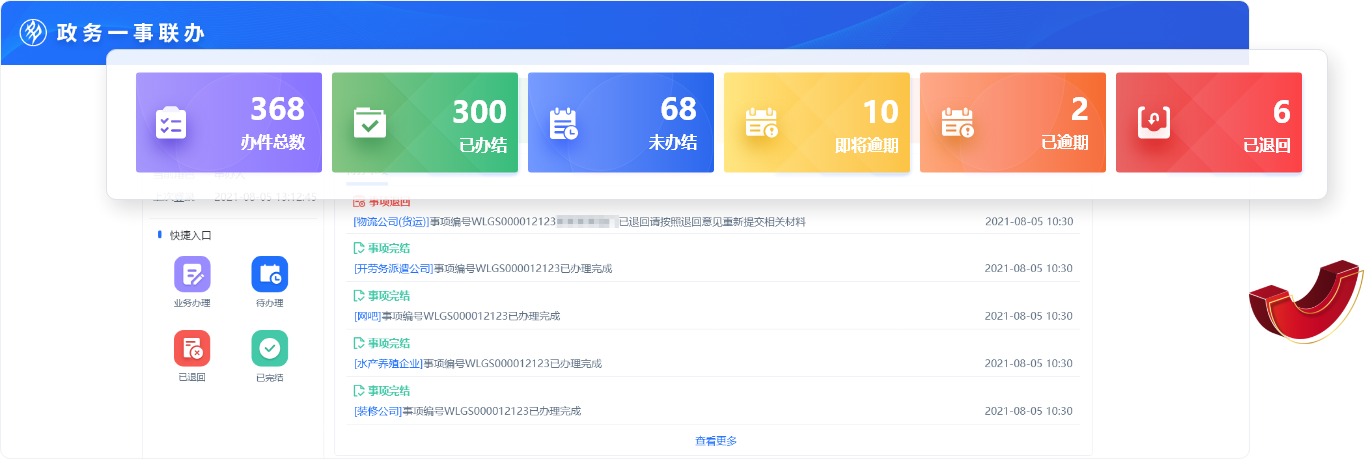Click 事项完结 status above 开劳务派遣公司 entry

pyautogui.click(x=388, y=248)
